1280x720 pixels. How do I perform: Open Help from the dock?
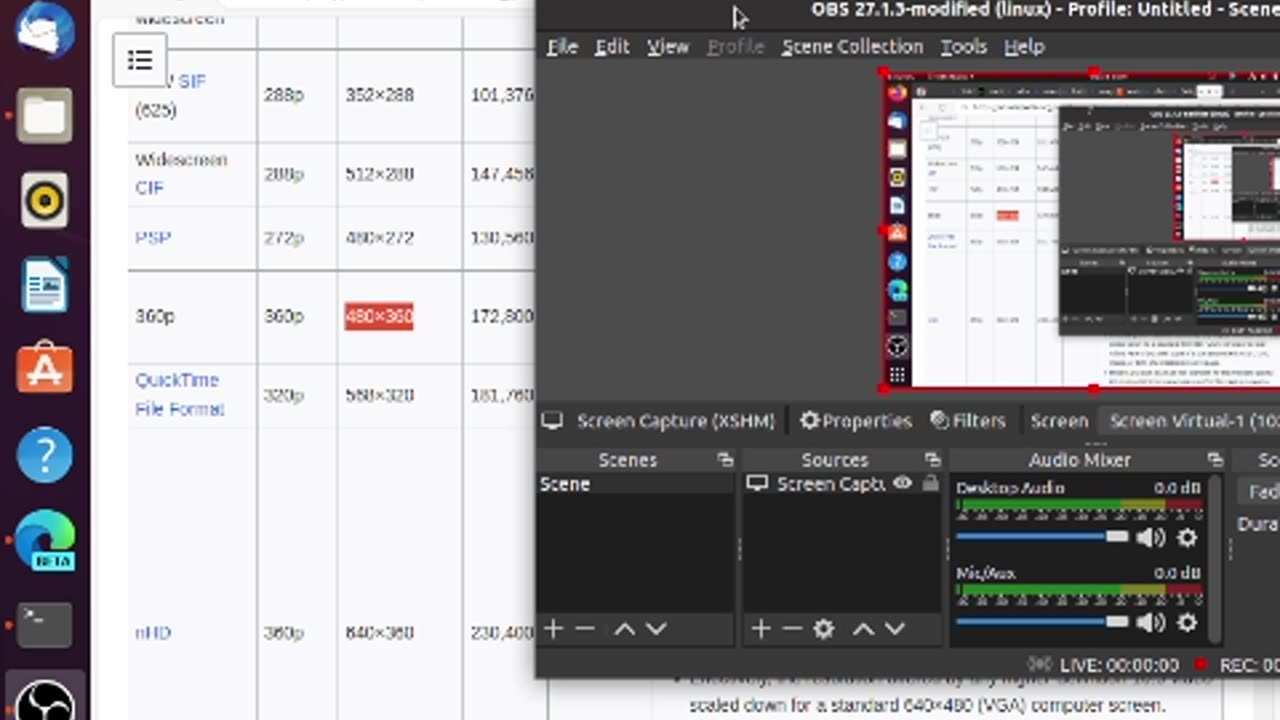44,455
